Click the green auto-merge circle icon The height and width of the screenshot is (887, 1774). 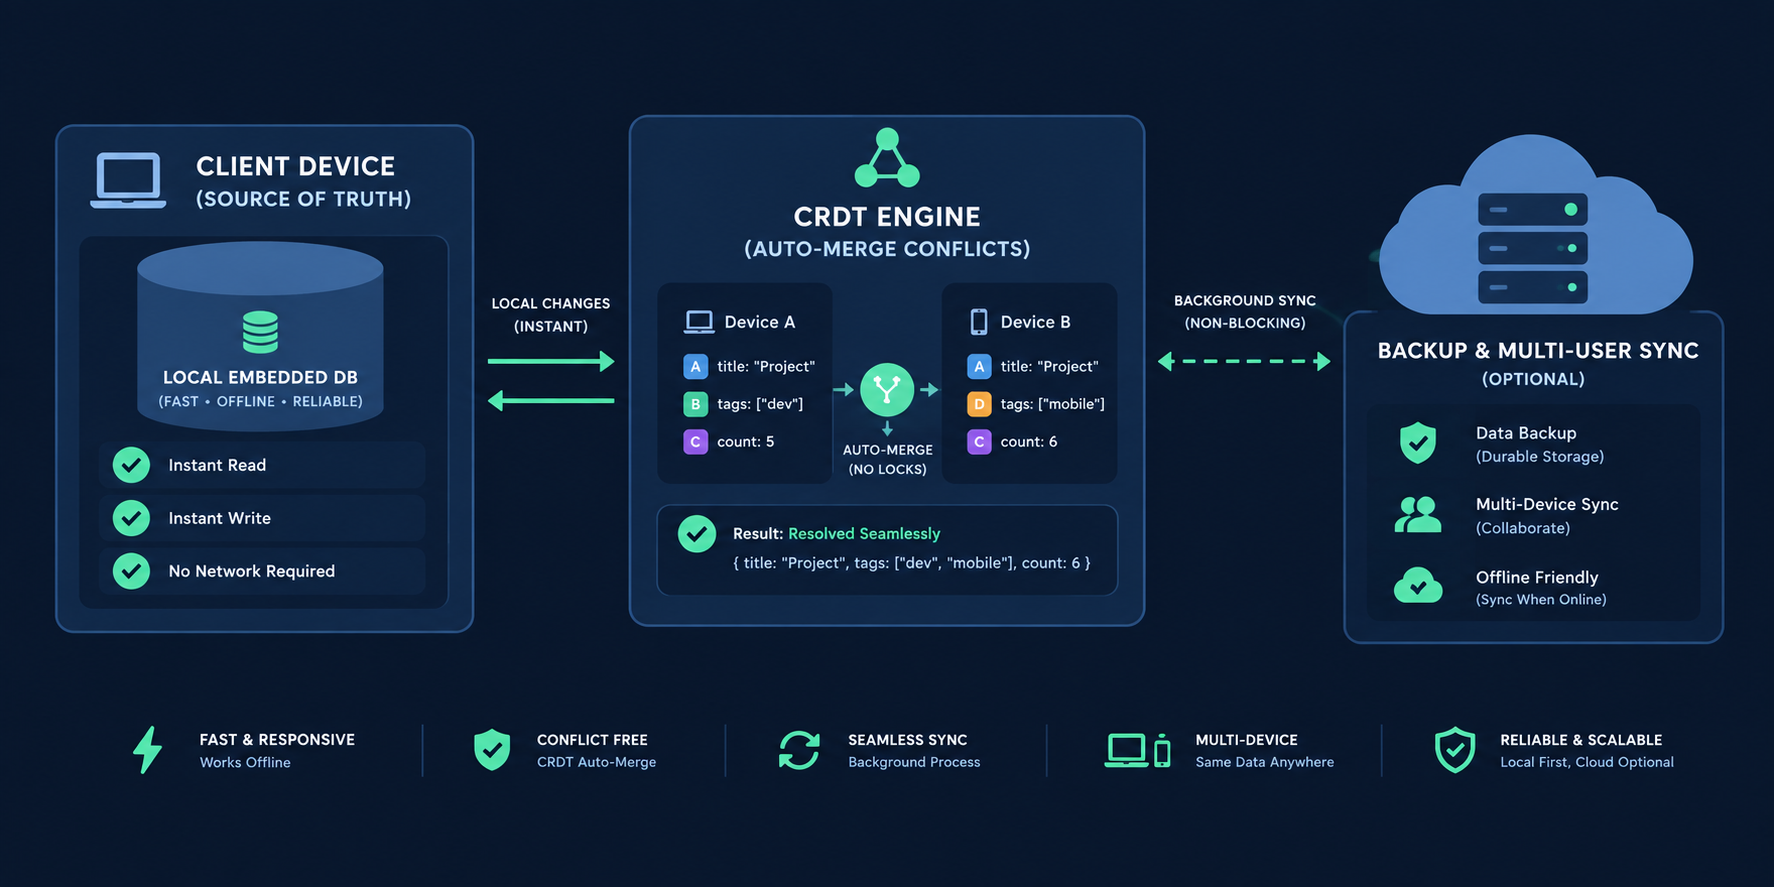[x=887, y=390]
